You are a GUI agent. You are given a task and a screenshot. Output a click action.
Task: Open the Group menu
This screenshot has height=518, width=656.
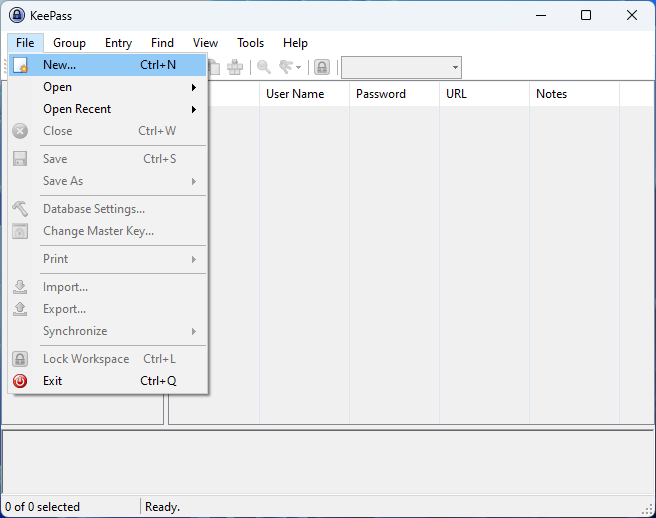[69, 43]
